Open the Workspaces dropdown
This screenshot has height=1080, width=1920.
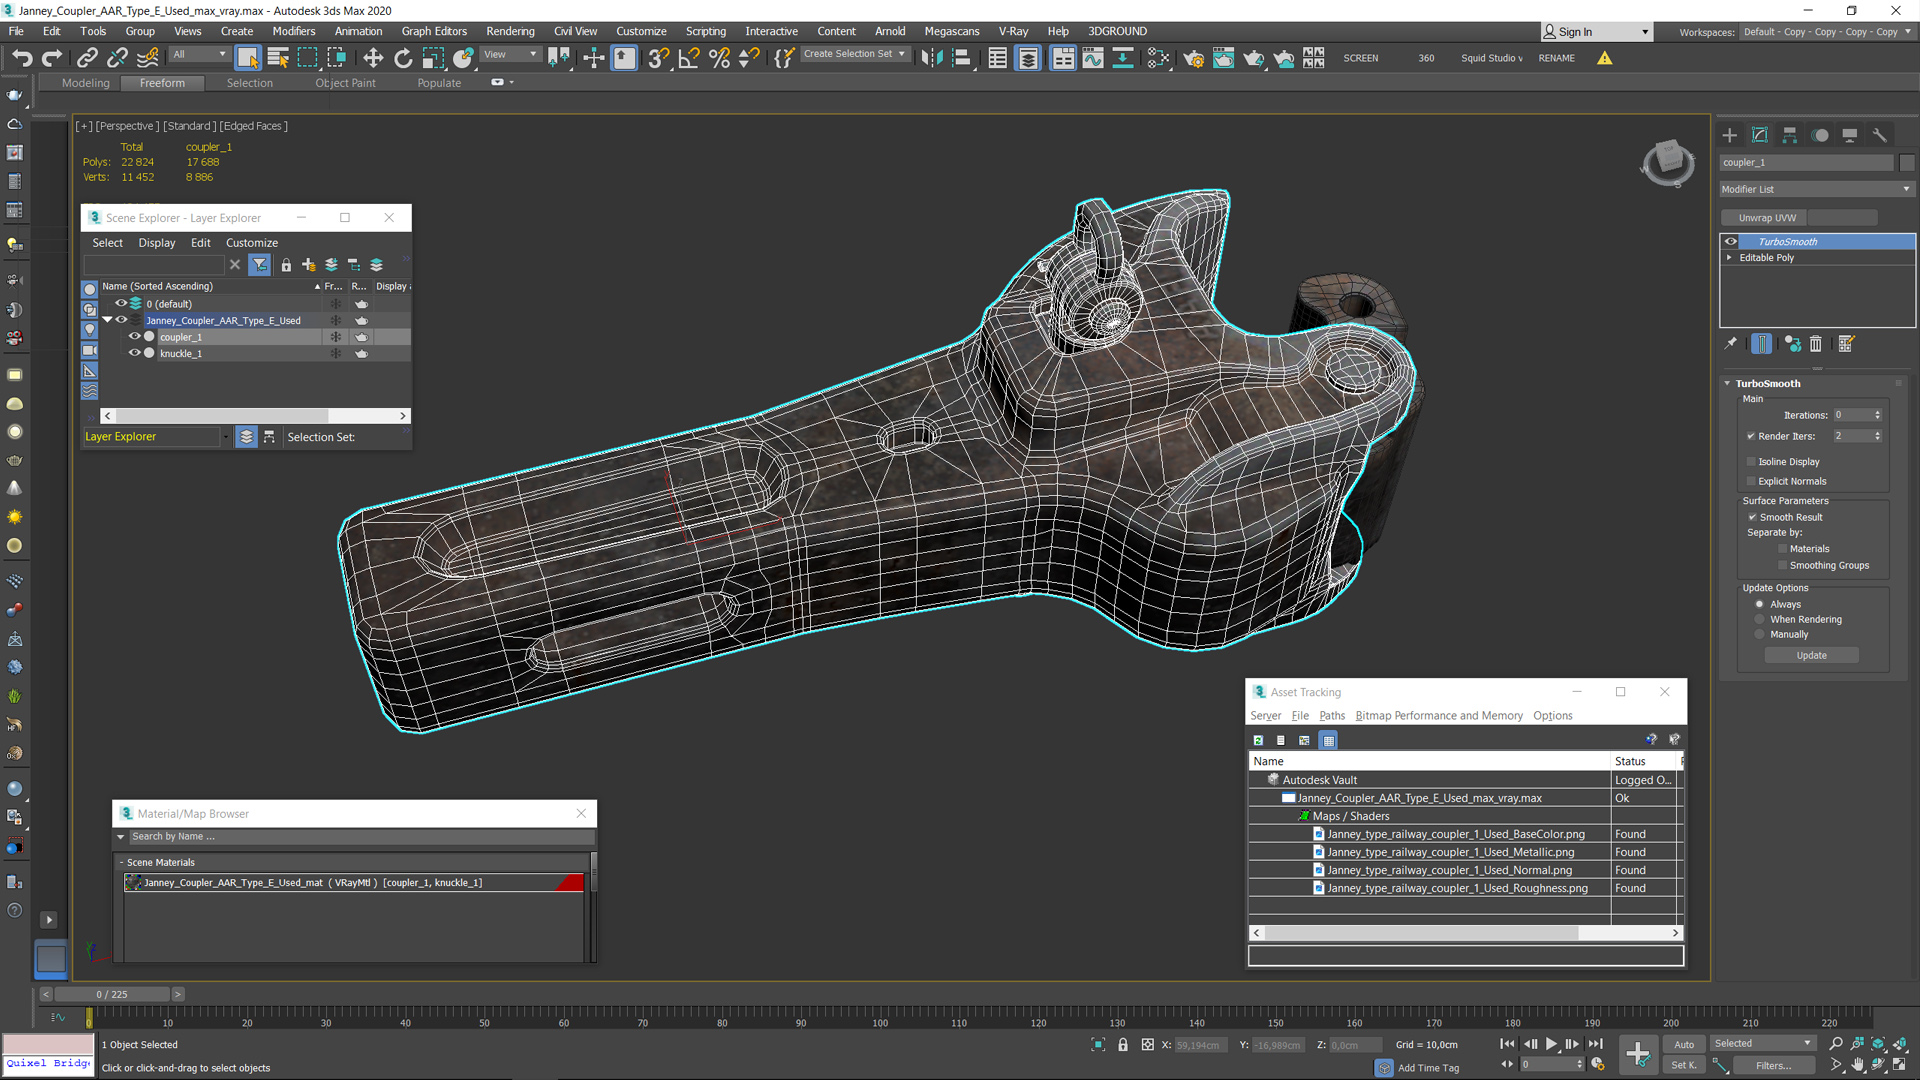pos(1826,32)
